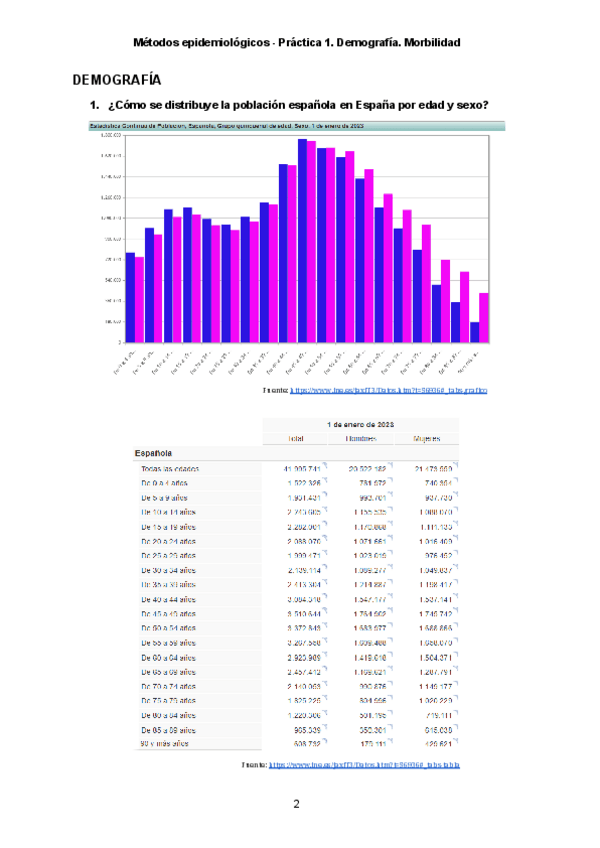The image size is (600, 848).
Task: Click the 'Hombres' column header
Action: pos(361,439)
